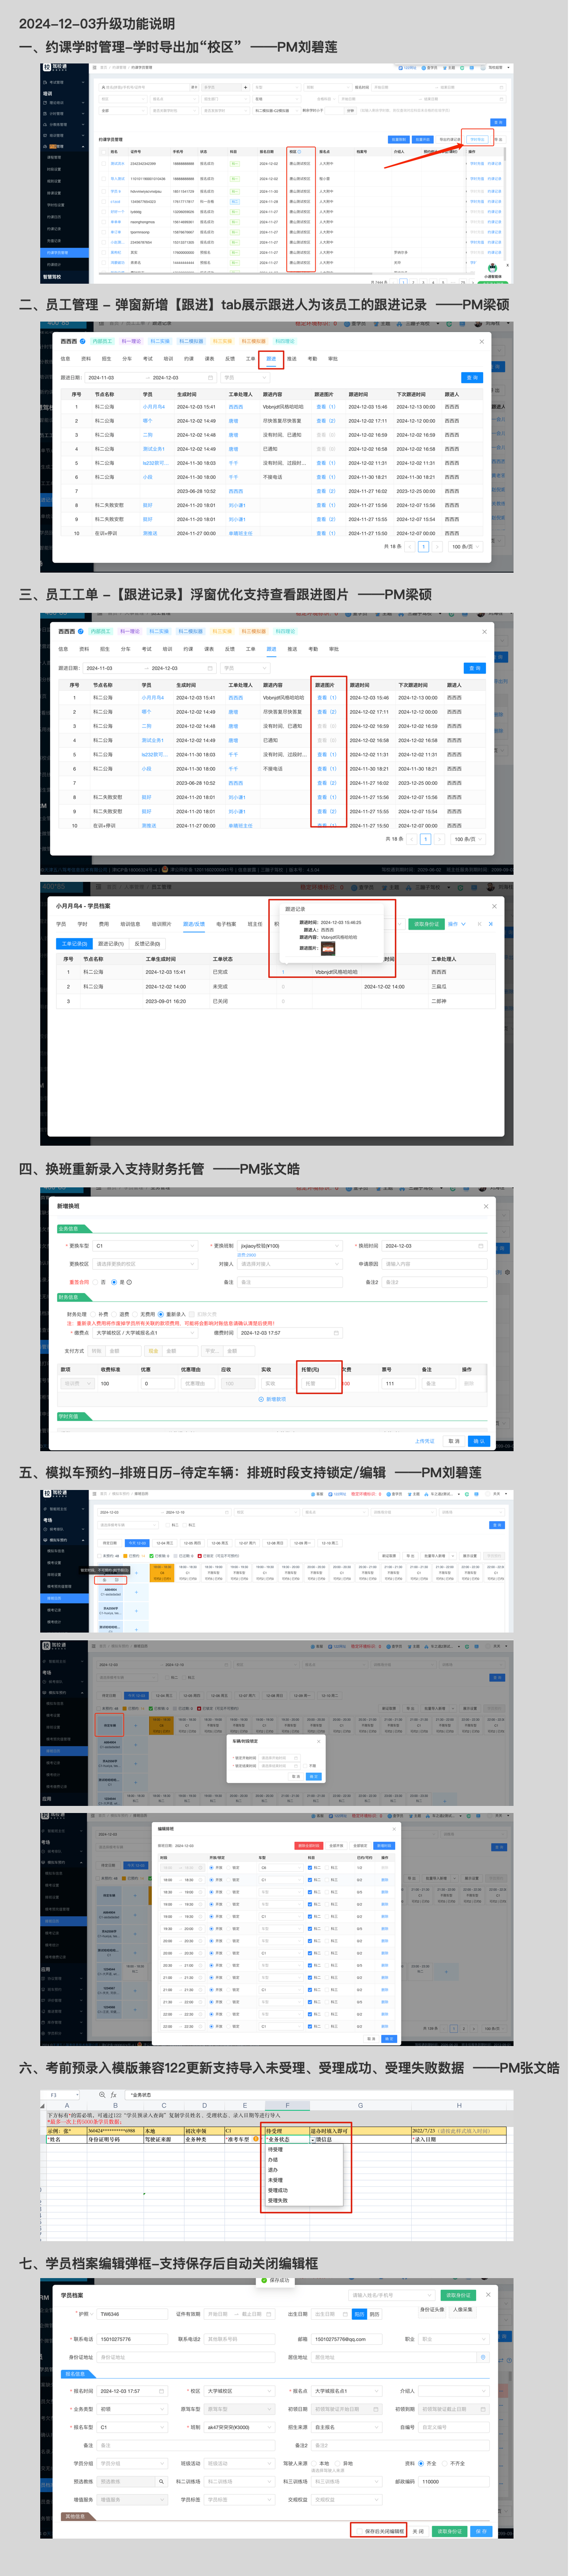Open the 更换车型 C1 dropdown
This screenshot has width=585, height=2576.
click(145, 1246)
